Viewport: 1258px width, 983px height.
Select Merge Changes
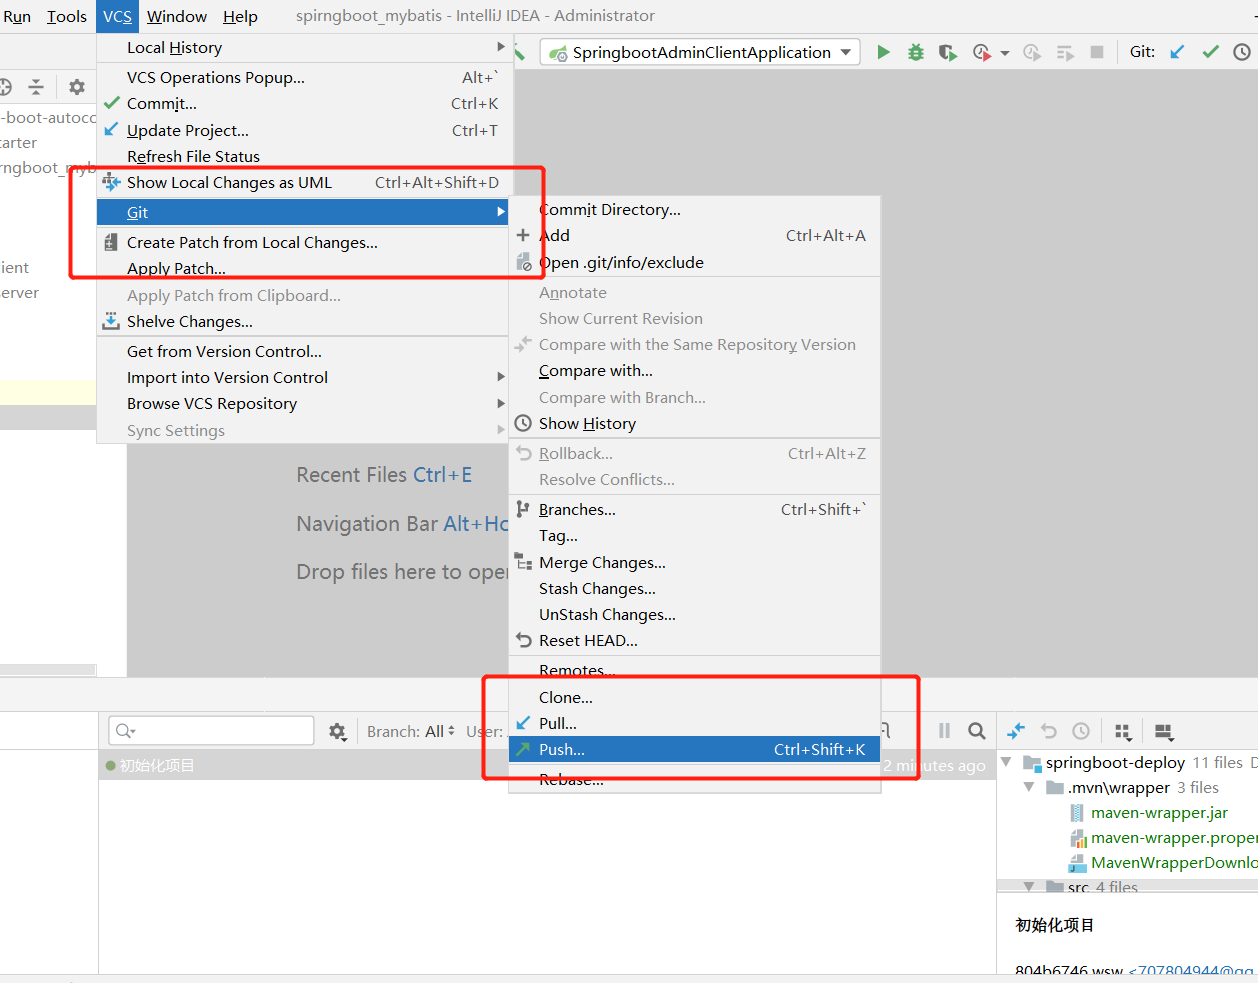point(695,562)
